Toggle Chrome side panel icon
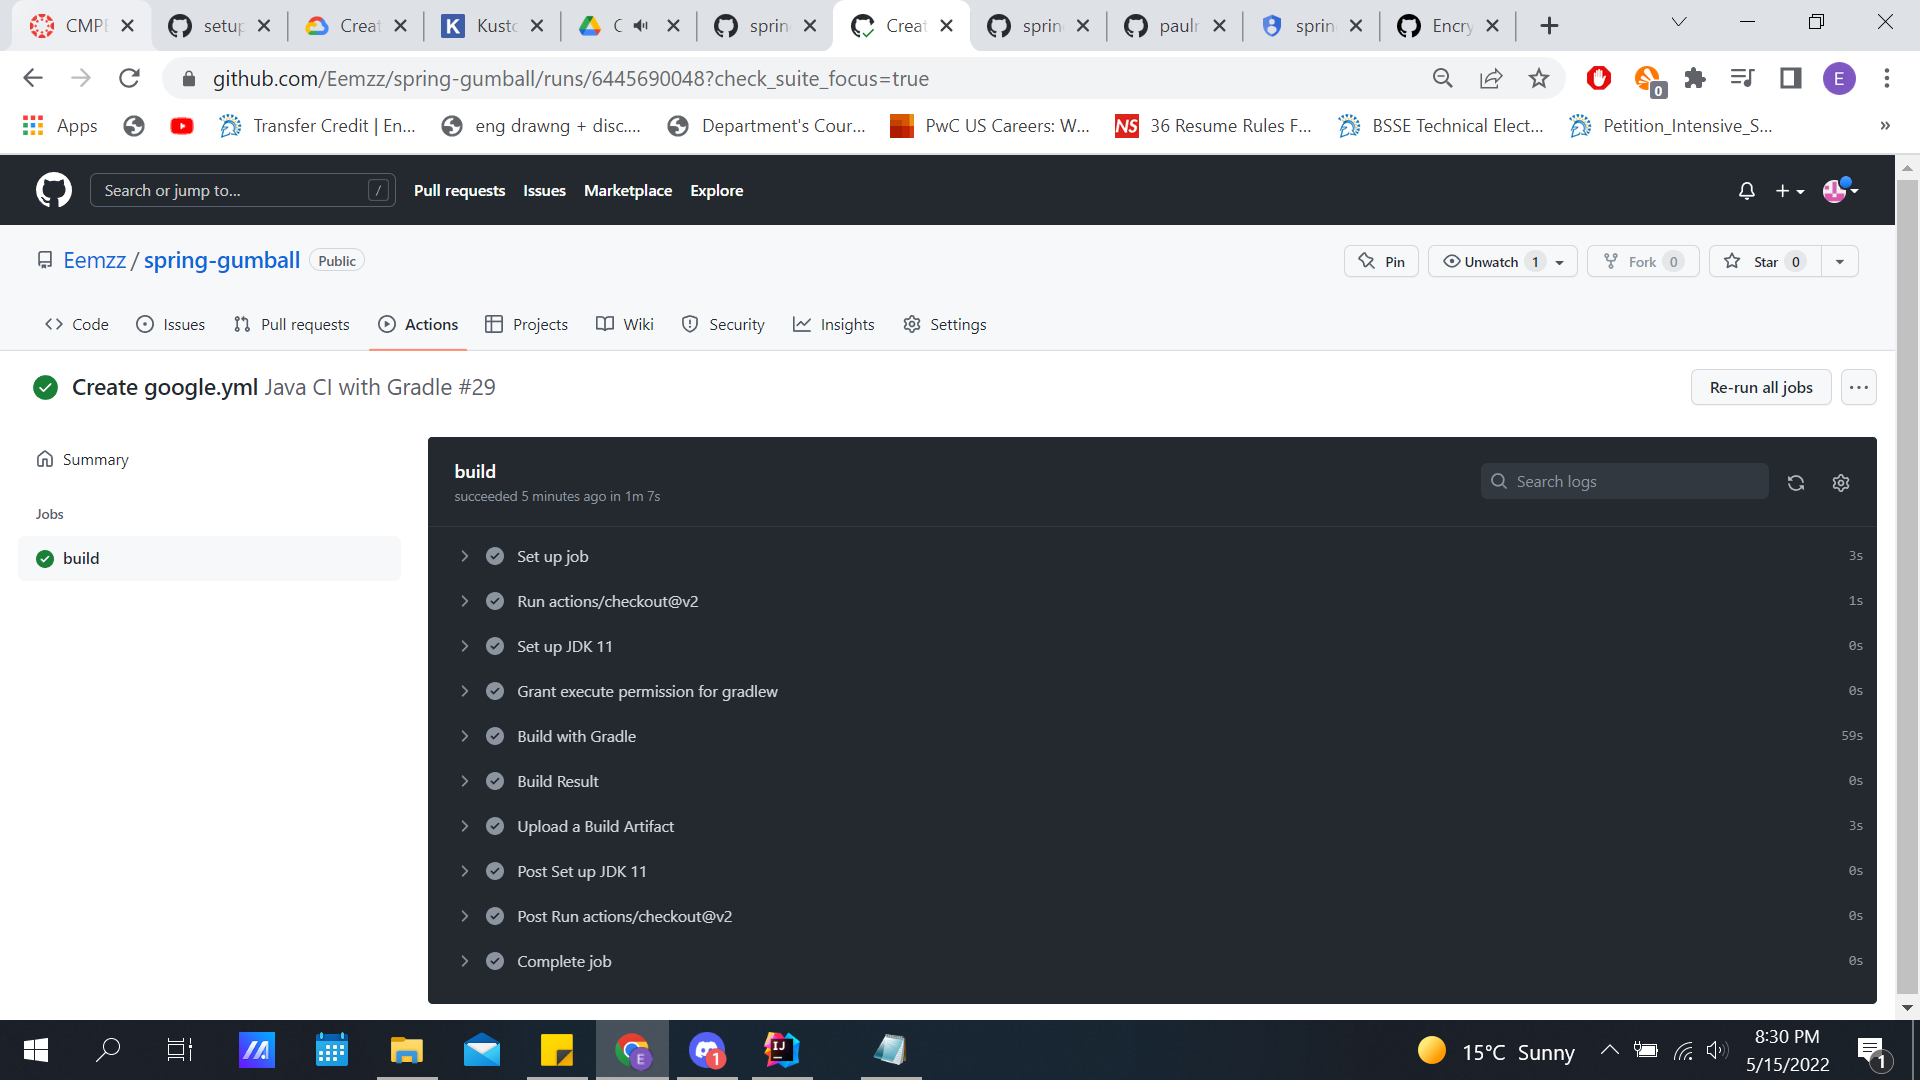This screenshot has height=1080, width=1920. point(1790,78)
